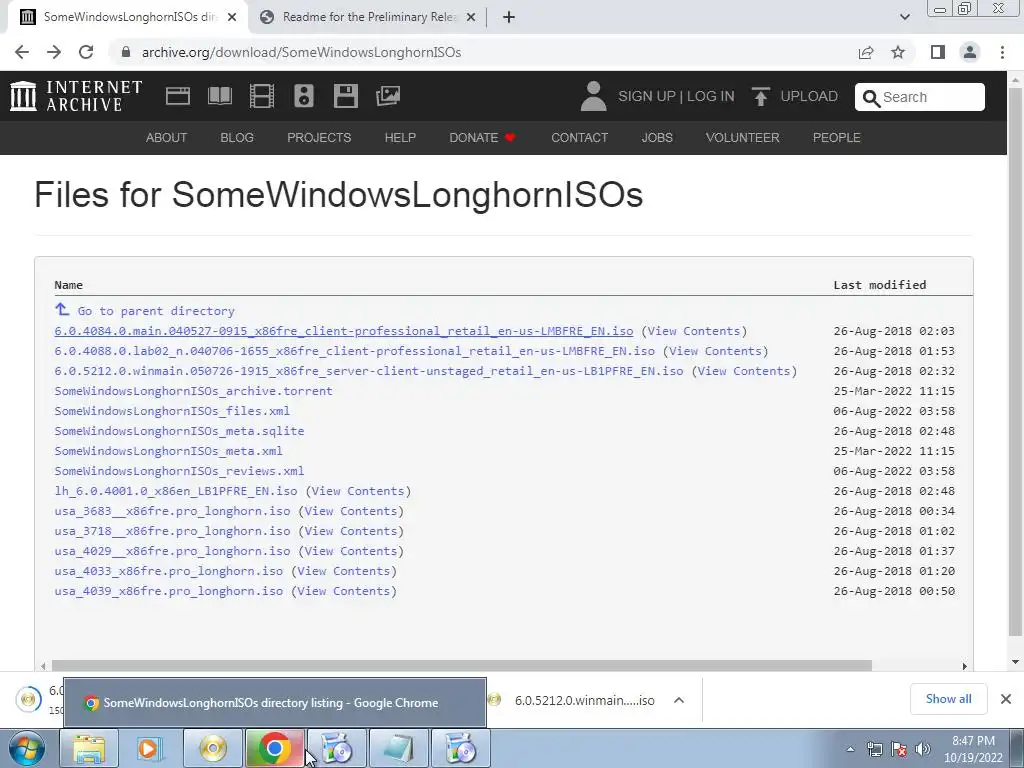1024x768 pixels.
Task: Reload the page
Action: (86, 52)
